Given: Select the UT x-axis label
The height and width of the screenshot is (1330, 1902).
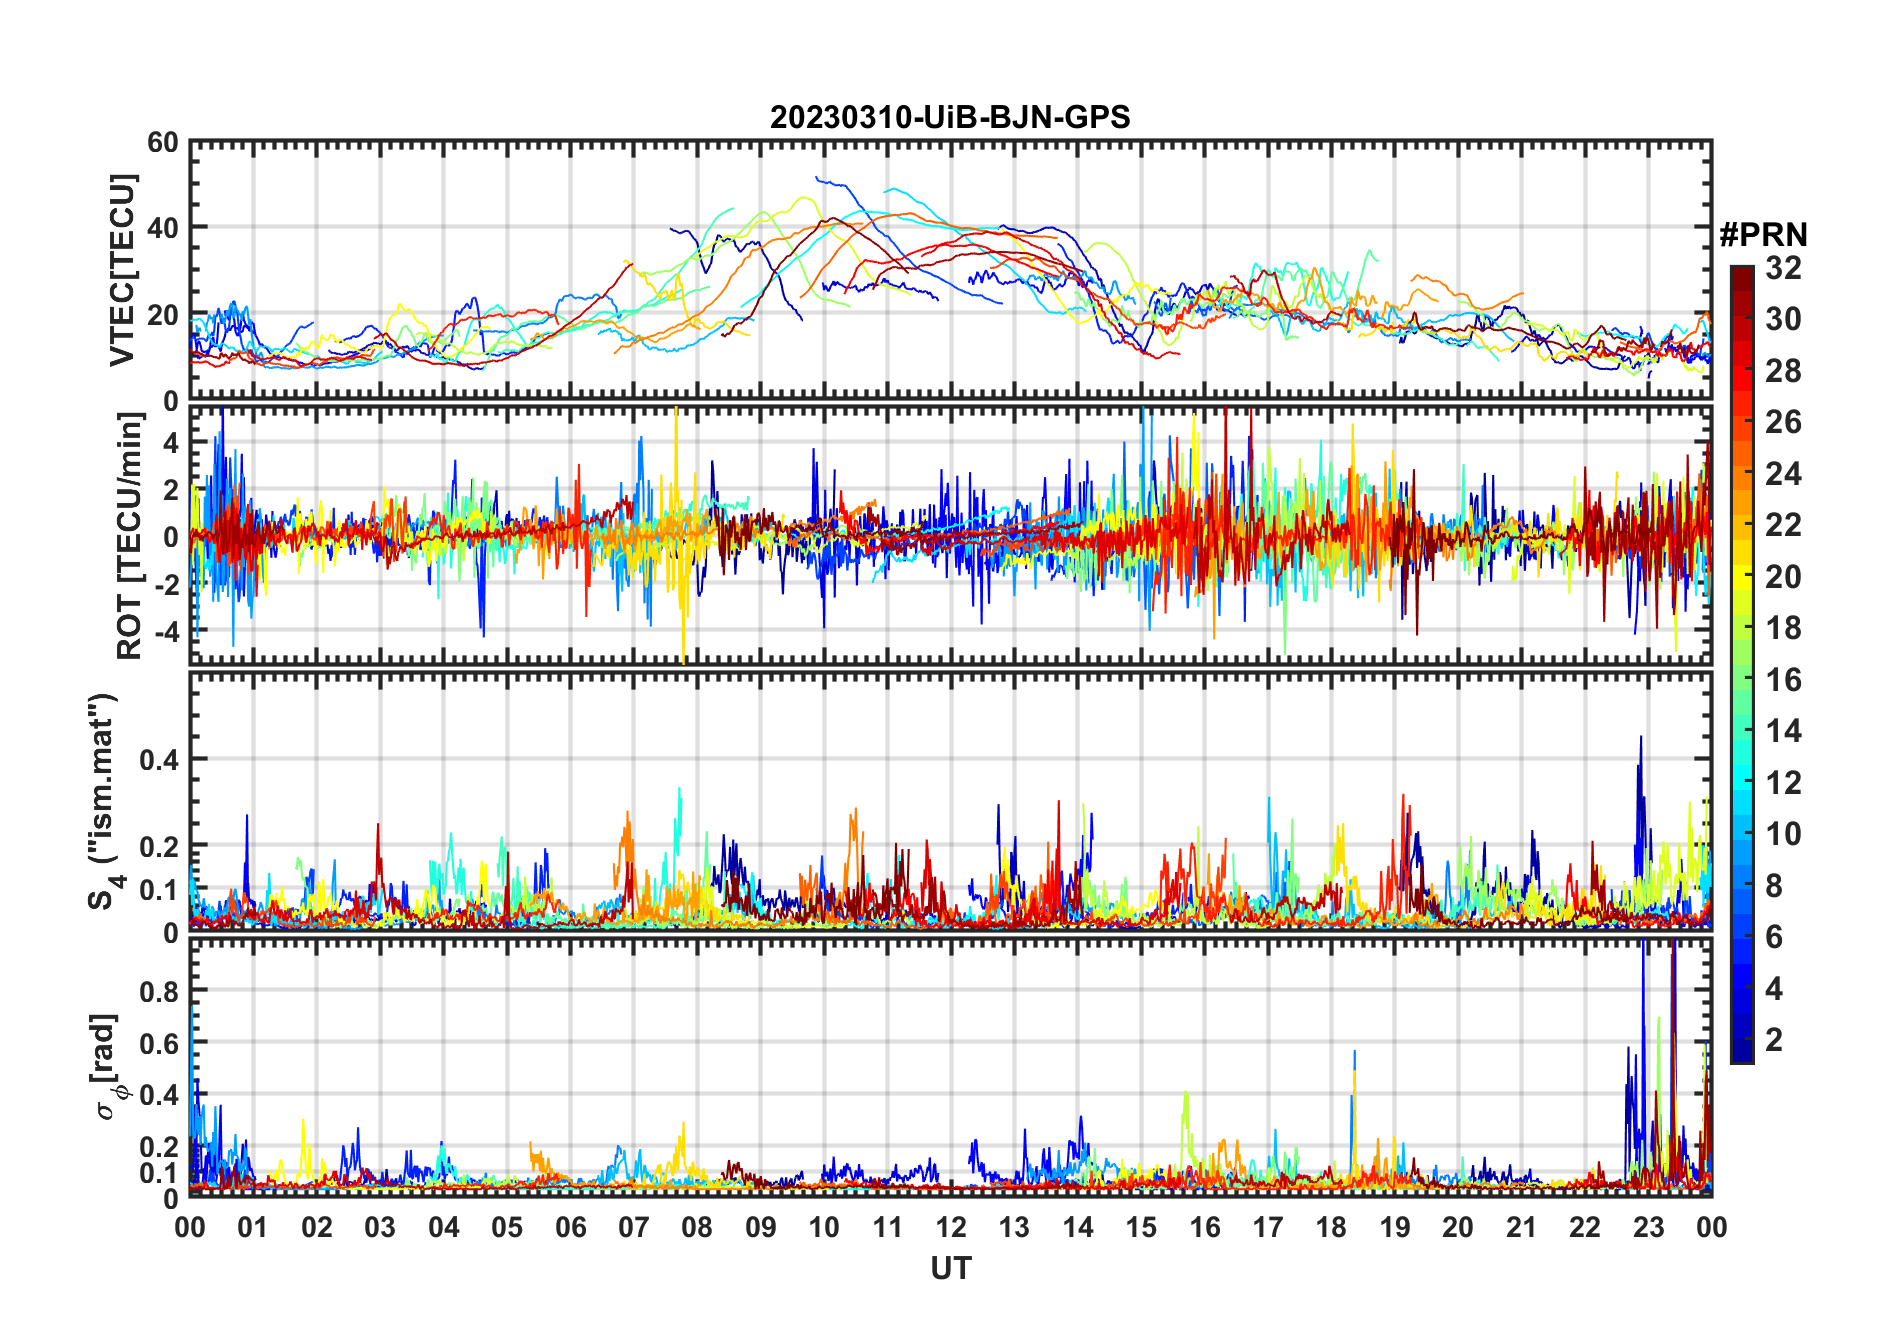Looking at the screenshot, I should pyautogui.click(x=951, y=1268).
